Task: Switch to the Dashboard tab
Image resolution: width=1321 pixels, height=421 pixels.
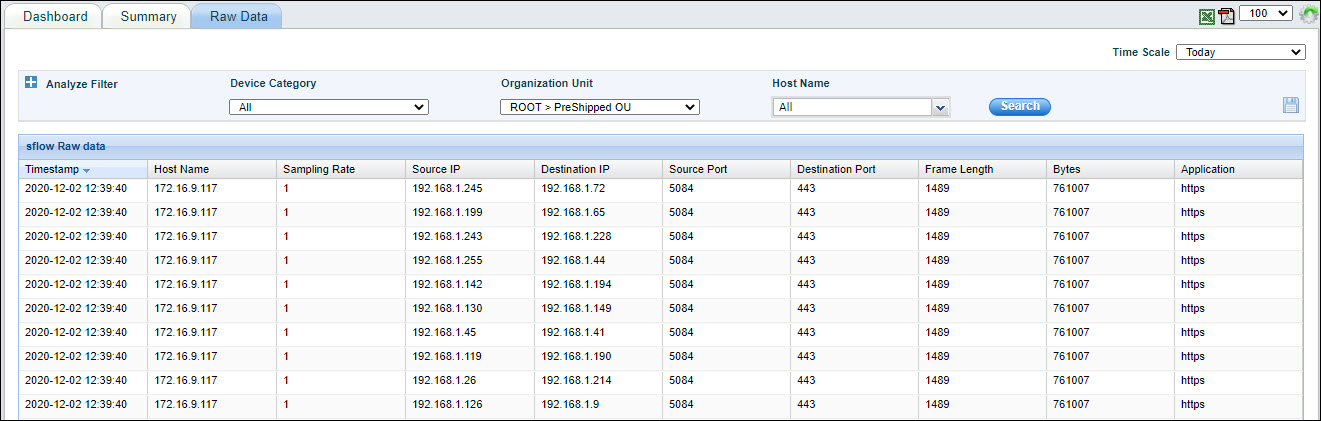Action: click(55, 17)
